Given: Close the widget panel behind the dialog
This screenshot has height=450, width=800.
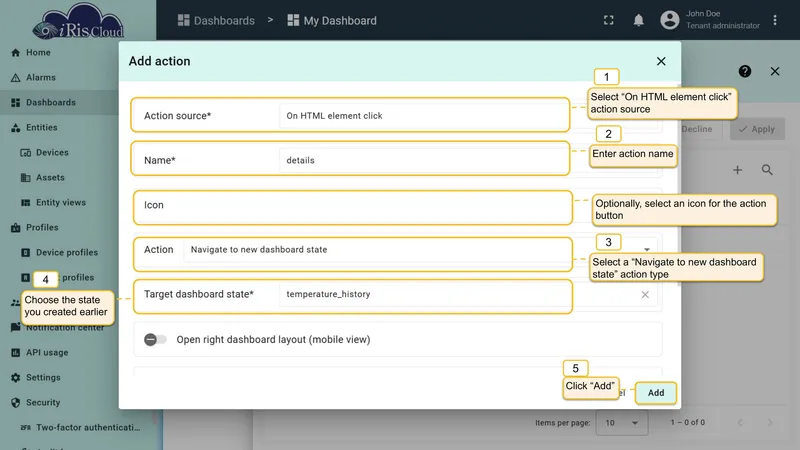Looking at the screenshot, I should [x=775, y=71].
